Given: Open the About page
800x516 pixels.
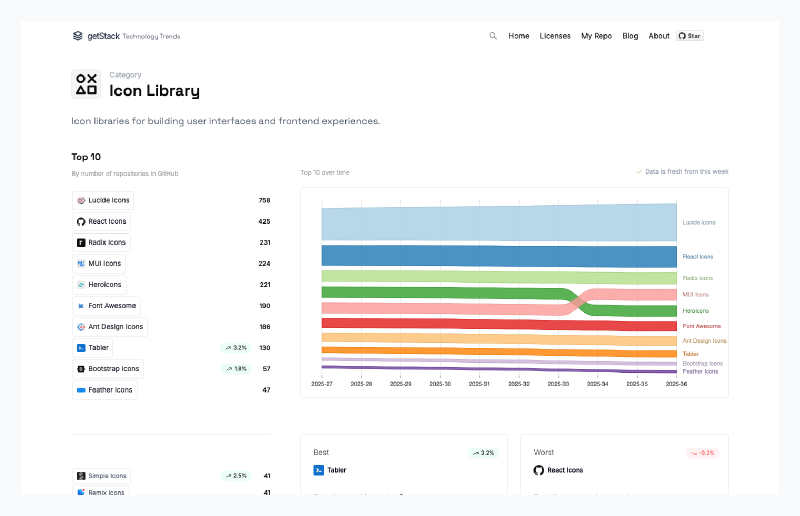Looking at the screenshot, I should pos(659,36).
